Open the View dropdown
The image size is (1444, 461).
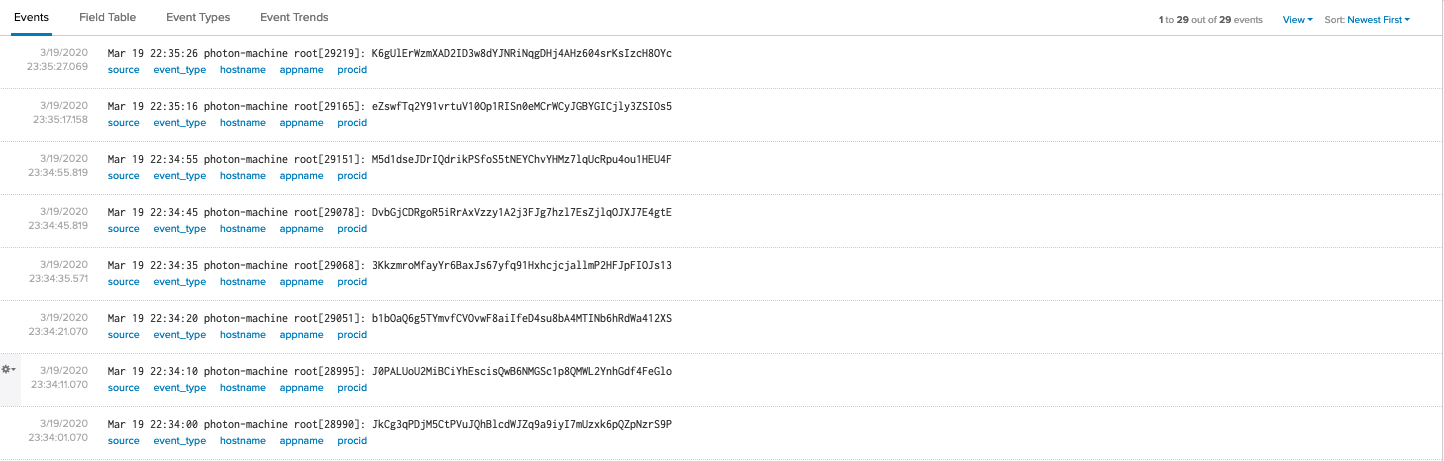pos(1297,20)
